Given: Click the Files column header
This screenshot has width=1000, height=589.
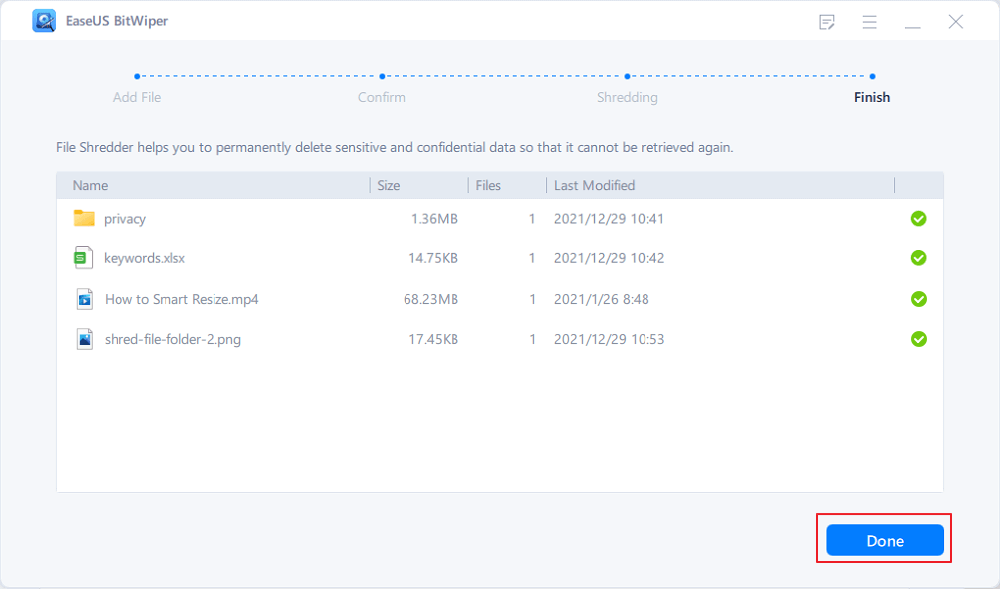Looking at the screenshot, I should click(x=488, y=185).
